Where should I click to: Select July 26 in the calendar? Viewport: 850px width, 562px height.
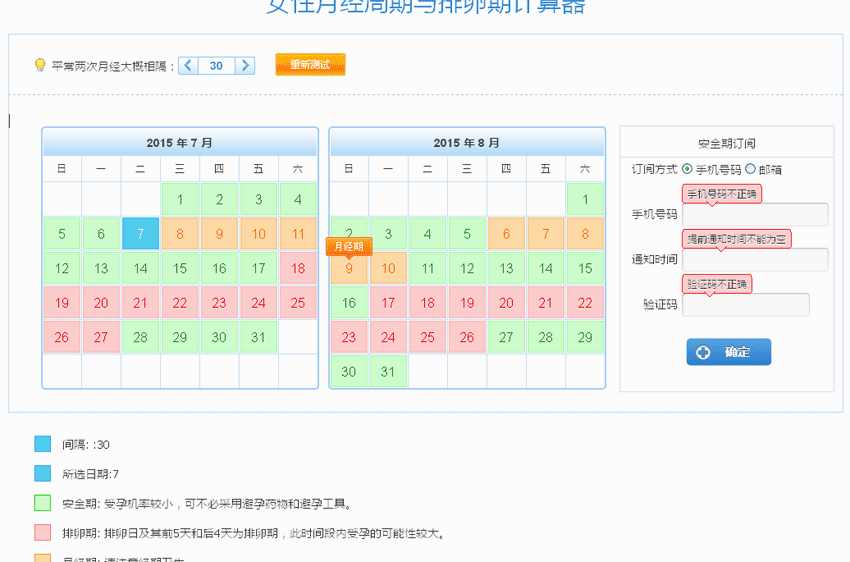click(62, 337)
